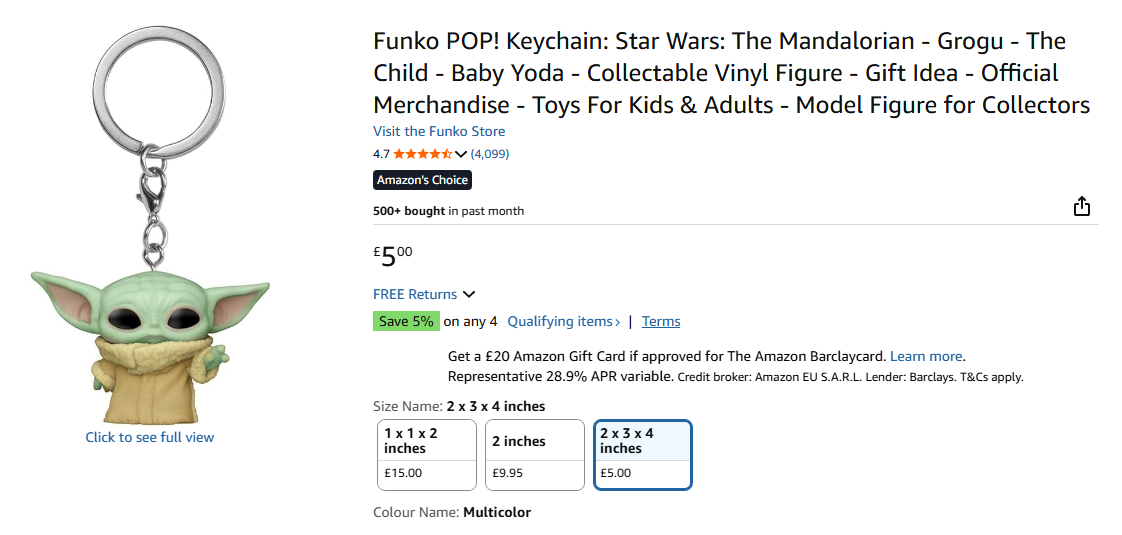Screen dimensions: 1122x535
Task: Click the 4.7 rating number
Action: pyautogui.click(x=381, y=154)
